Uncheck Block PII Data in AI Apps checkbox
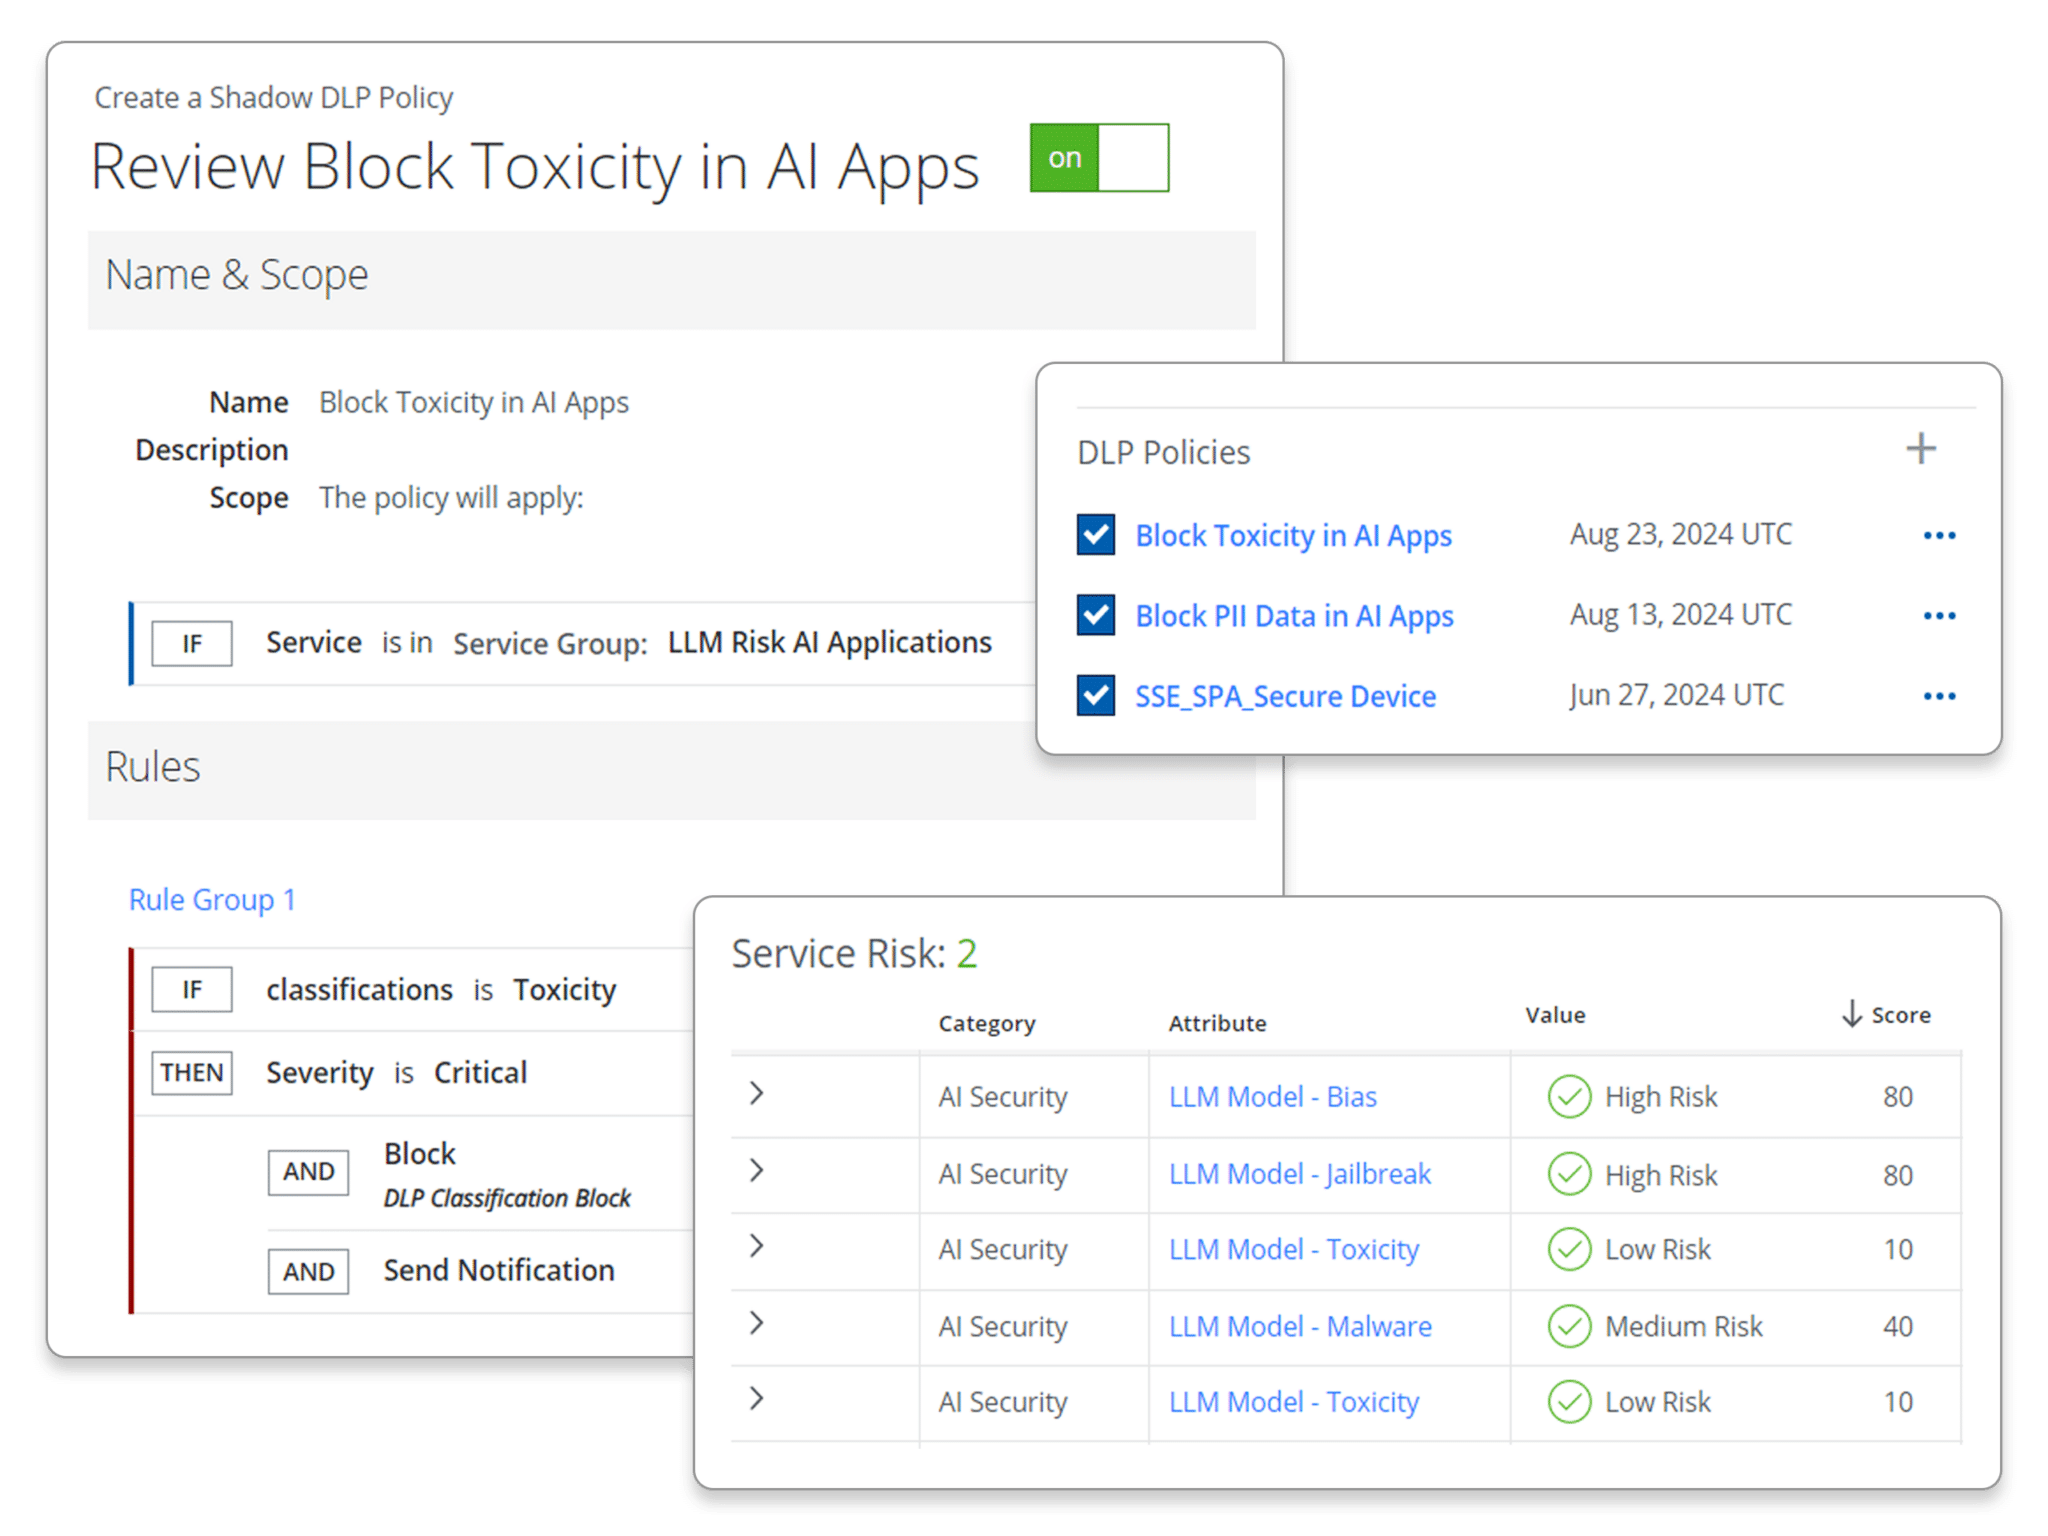The image size is (2048, 1536). tap(1096, 615)
